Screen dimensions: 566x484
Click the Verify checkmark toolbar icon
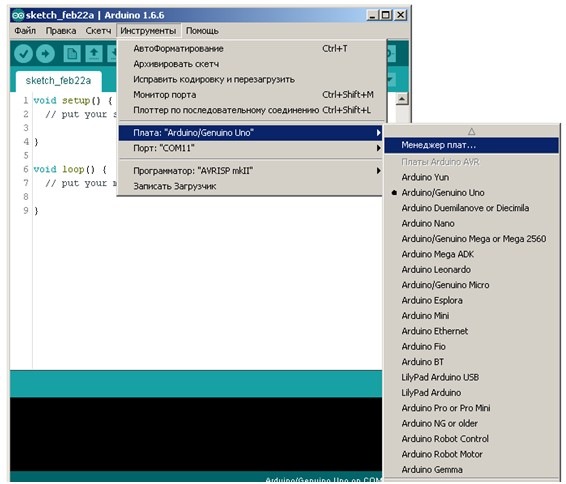point(23,54)
